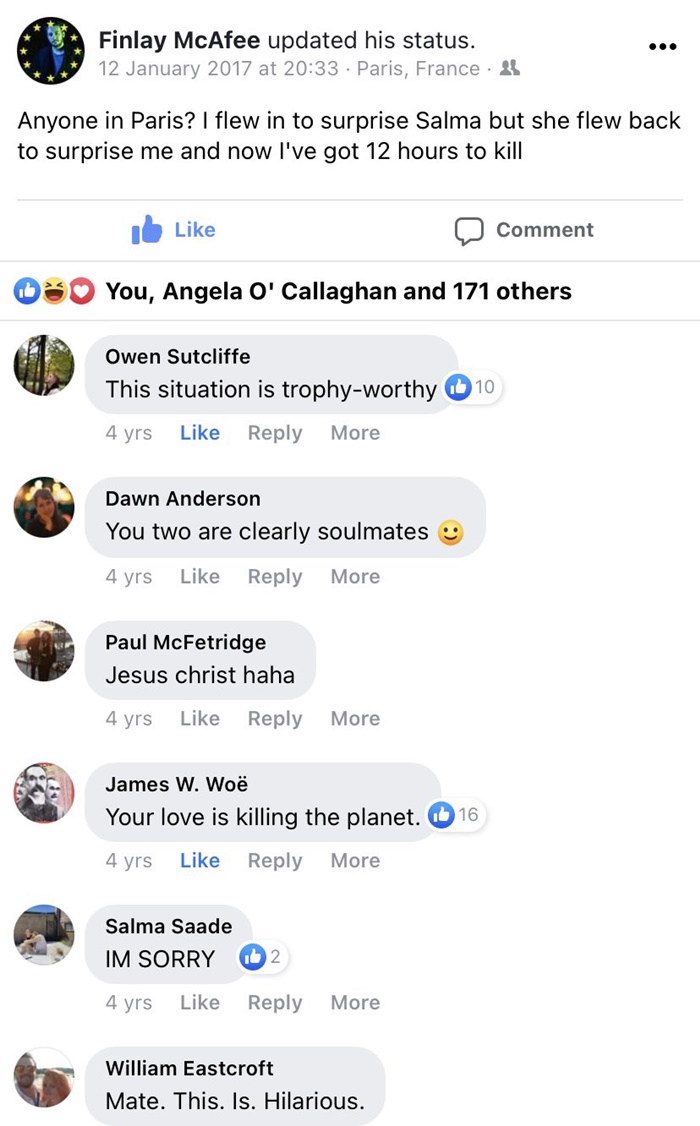The width and height of the screenshot is (700, 1126).
Task: Open Finlay McAfee's profile name link
Action: pyautogui.click(x=179, y=41)
